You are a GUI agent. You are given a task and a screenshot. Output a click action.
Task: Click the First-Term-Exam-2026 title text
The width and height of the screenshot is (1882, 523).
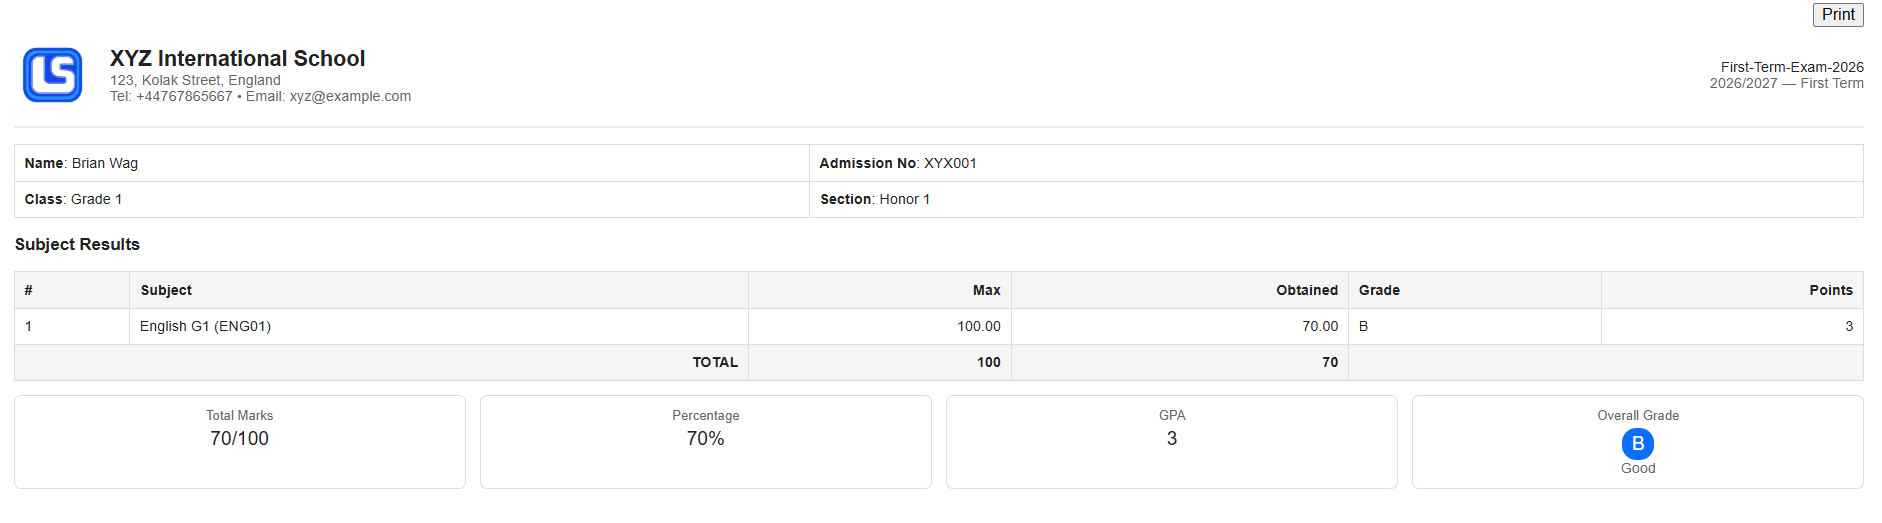[1791, 67]
